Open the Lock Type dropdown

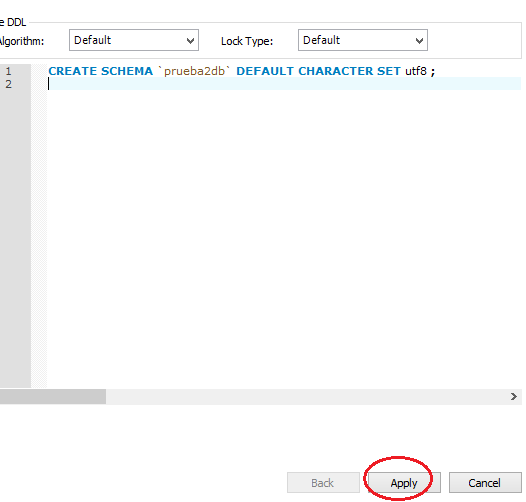pyautogui.click(x=363, y=40)
